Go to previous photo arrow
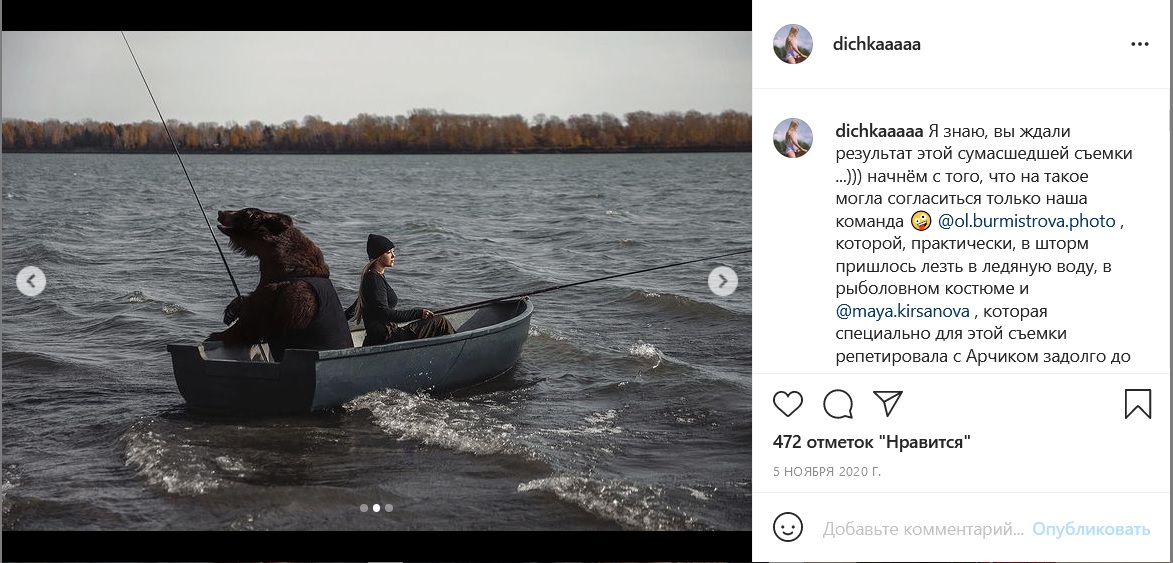This screenshot has height=563, width=1173. tap(31, 281)
